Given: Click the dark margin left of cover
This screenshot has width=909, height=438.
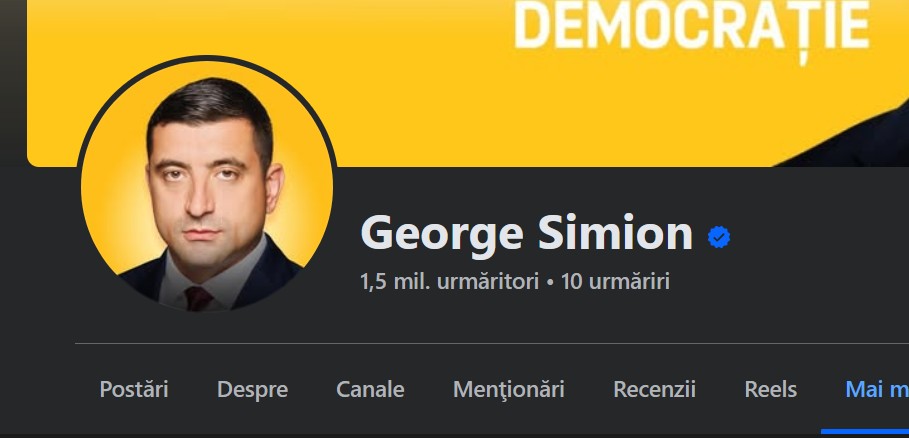Looking at the screenshot, I should coord(13,83).
